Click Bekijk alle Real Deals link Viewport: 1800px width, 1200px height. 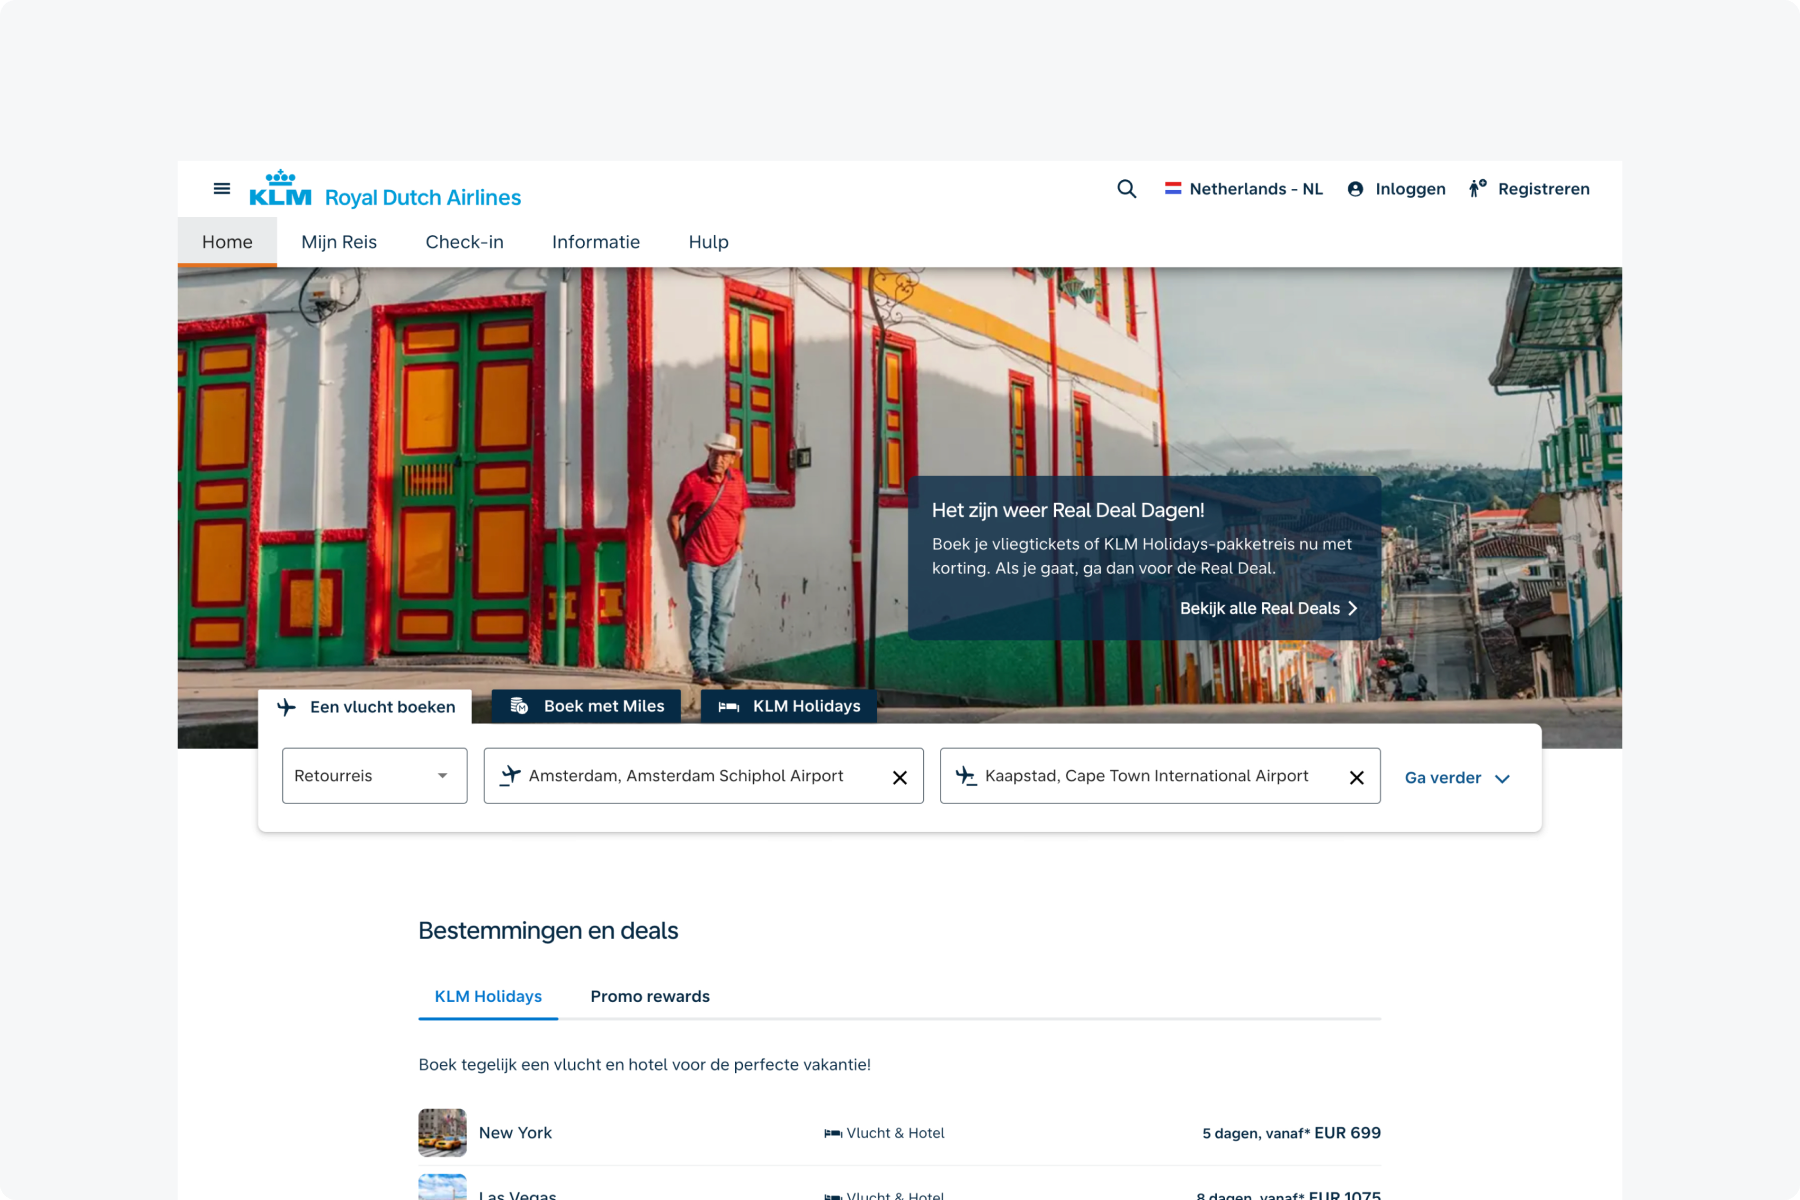pyautogui.click(x=1268, y=608)
